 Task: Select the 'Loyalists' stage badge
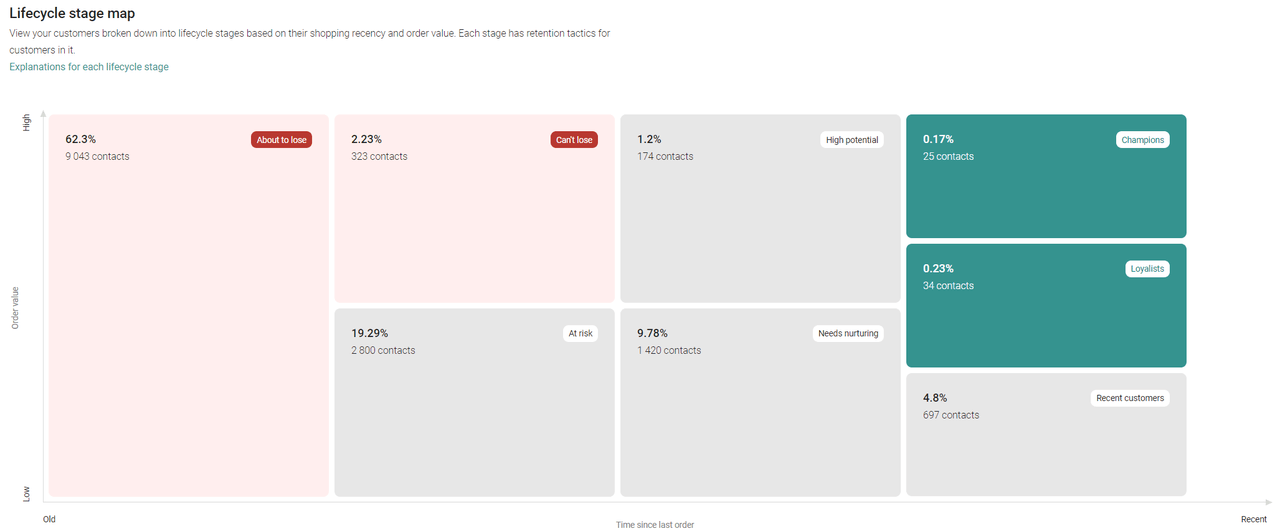click(x=1146, y=269)
